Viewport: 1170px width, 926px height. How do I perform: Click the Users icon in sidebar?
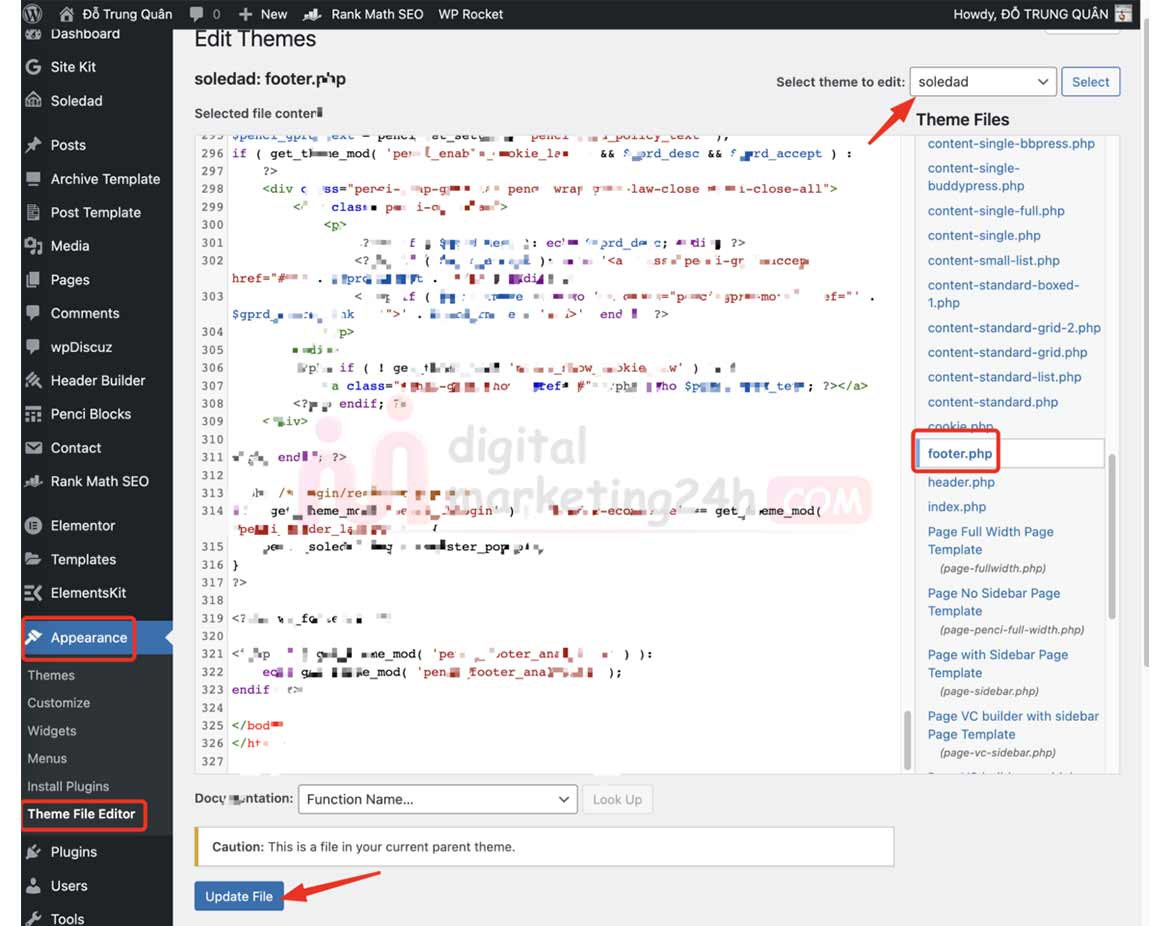click(x=33, y=886)
